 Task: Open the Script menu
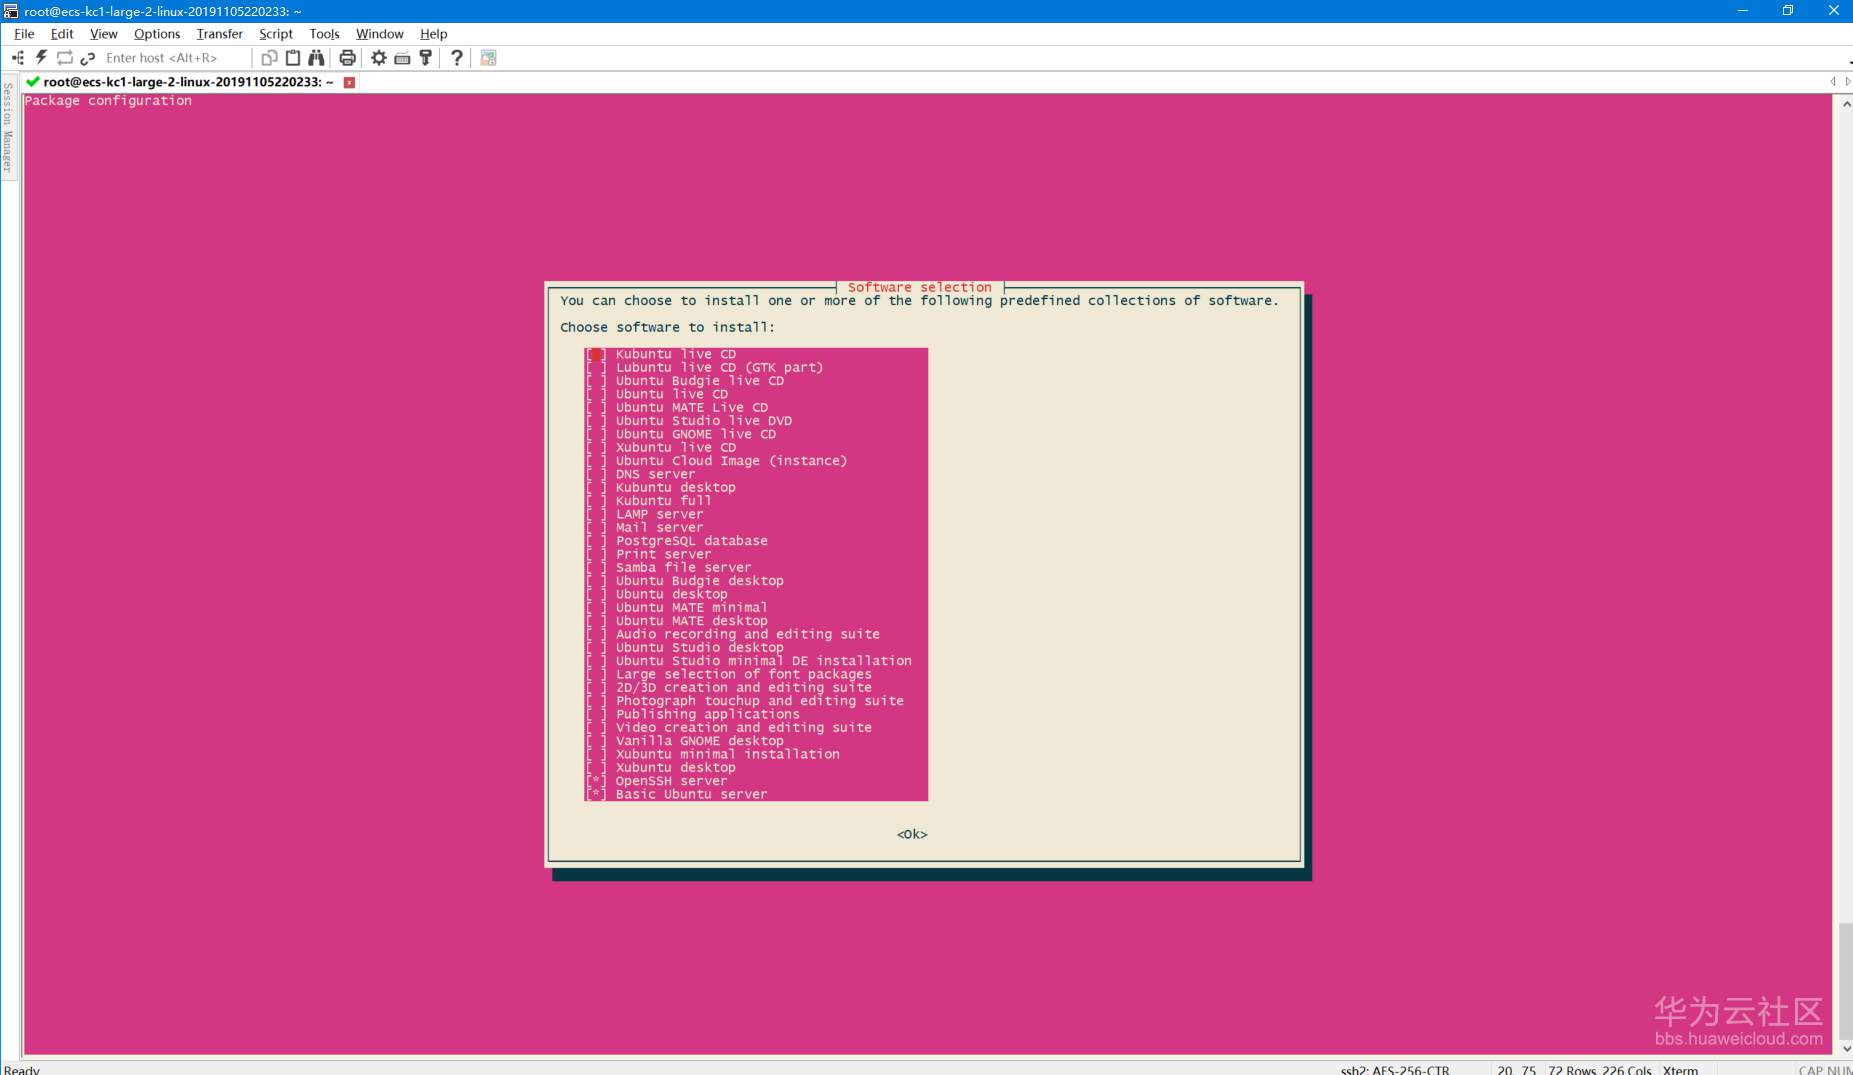[276, 34]
